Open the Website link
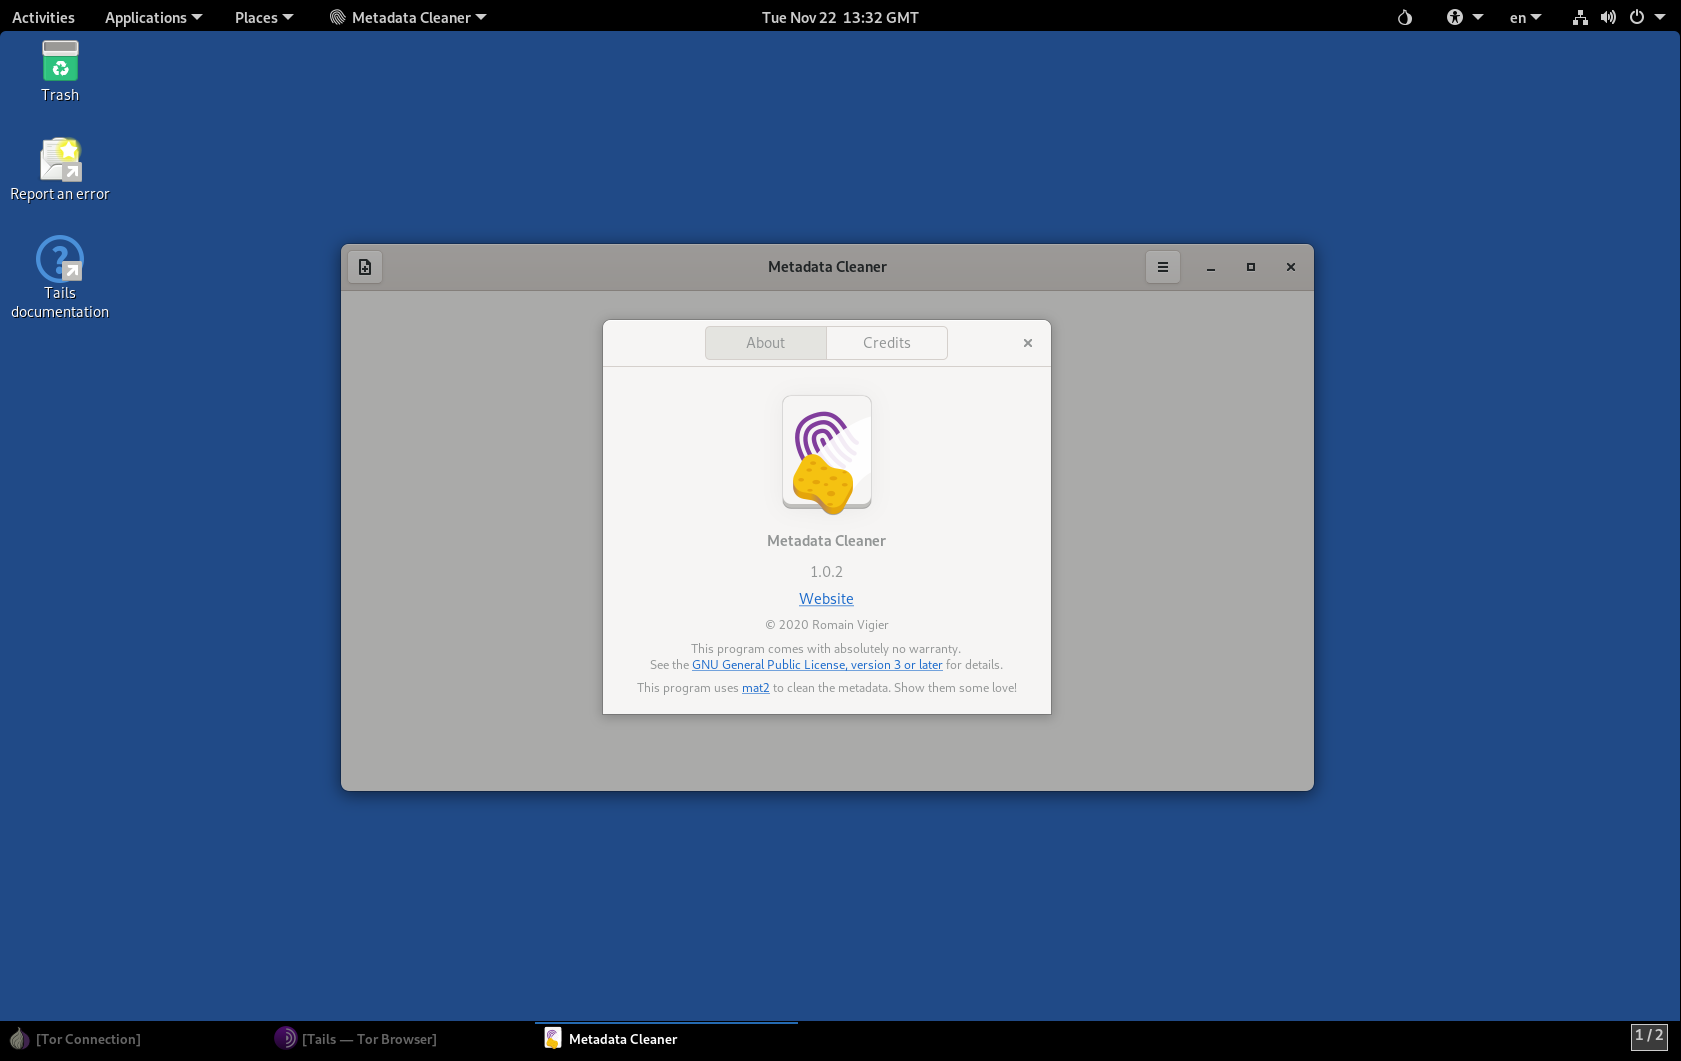Screen dimensions: 1681x1061 click(x=826, y=599)
